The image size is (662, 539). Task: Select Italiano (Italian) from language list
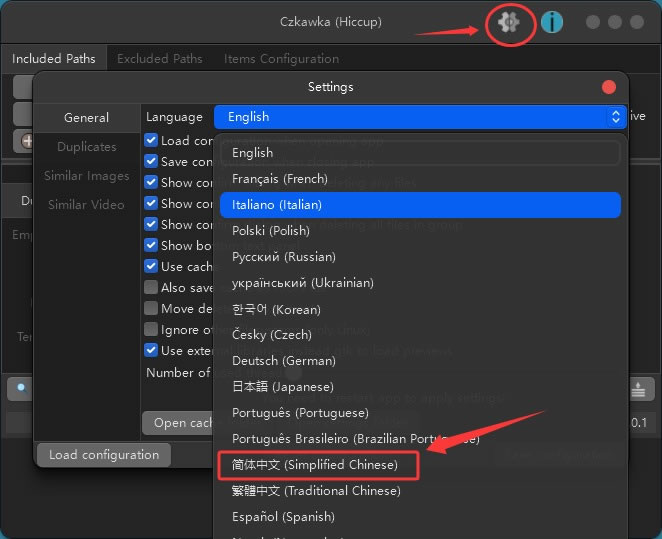[x=277, y=205]
